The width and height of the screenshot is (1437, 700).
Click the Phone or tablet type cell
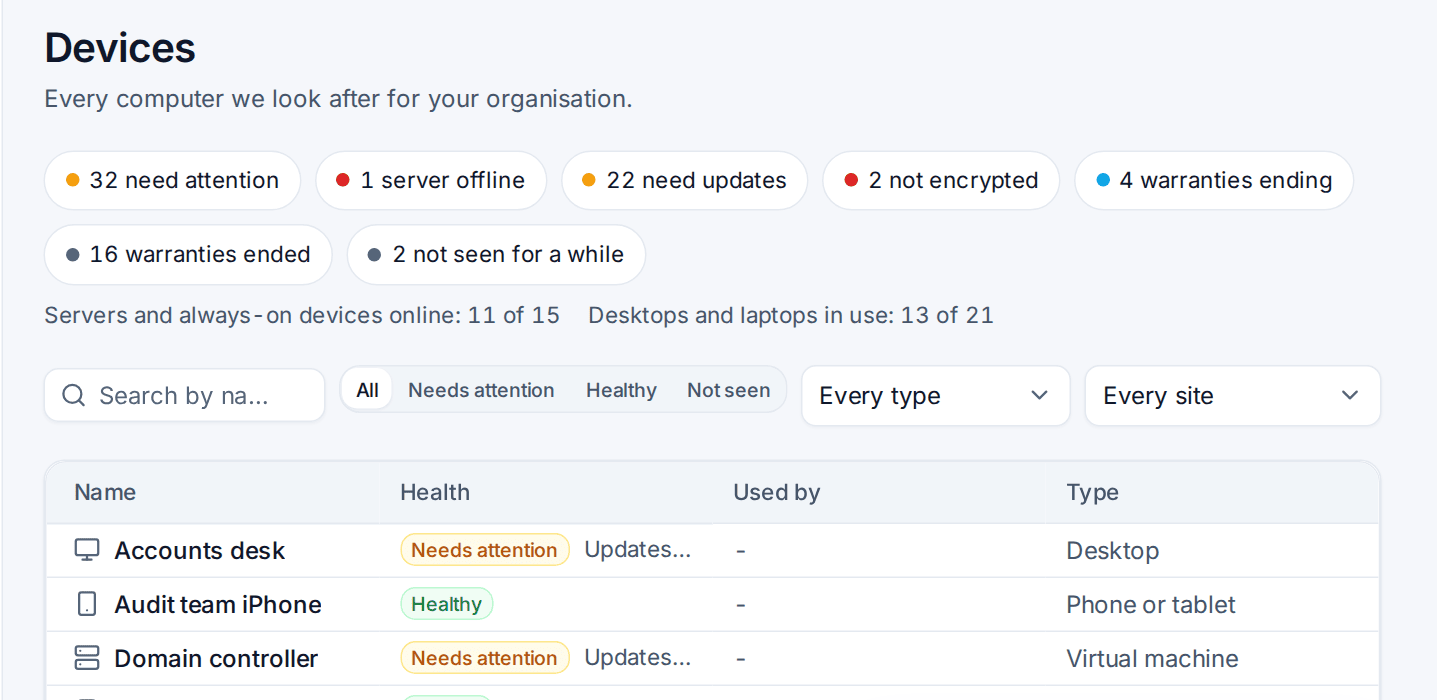point(1151,604)
